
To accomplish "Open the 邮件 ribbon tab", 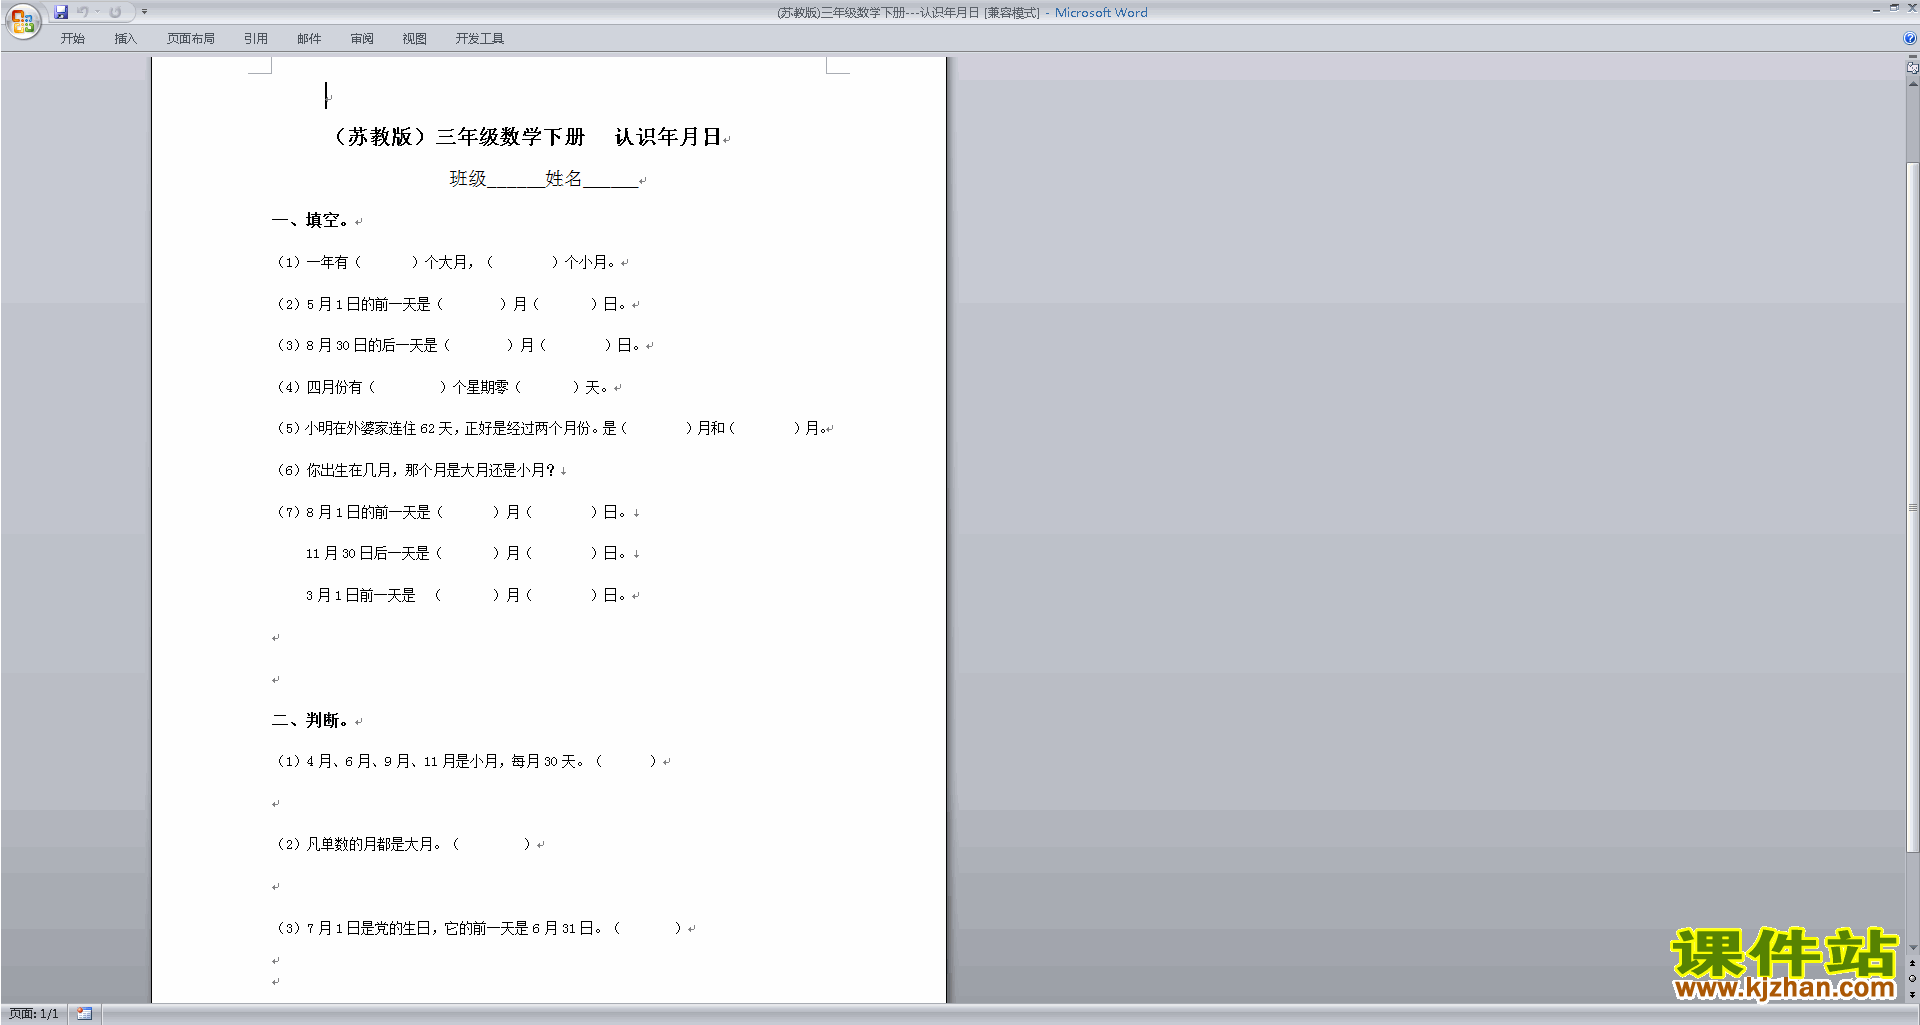I will 309,39.
